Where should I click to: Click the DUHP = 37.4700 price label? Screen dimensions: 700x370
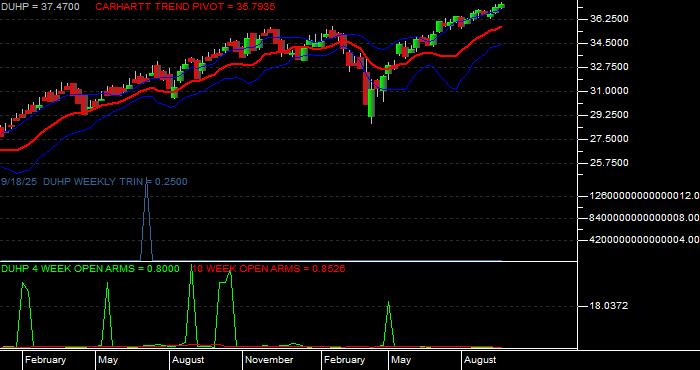tap(41, 6)
